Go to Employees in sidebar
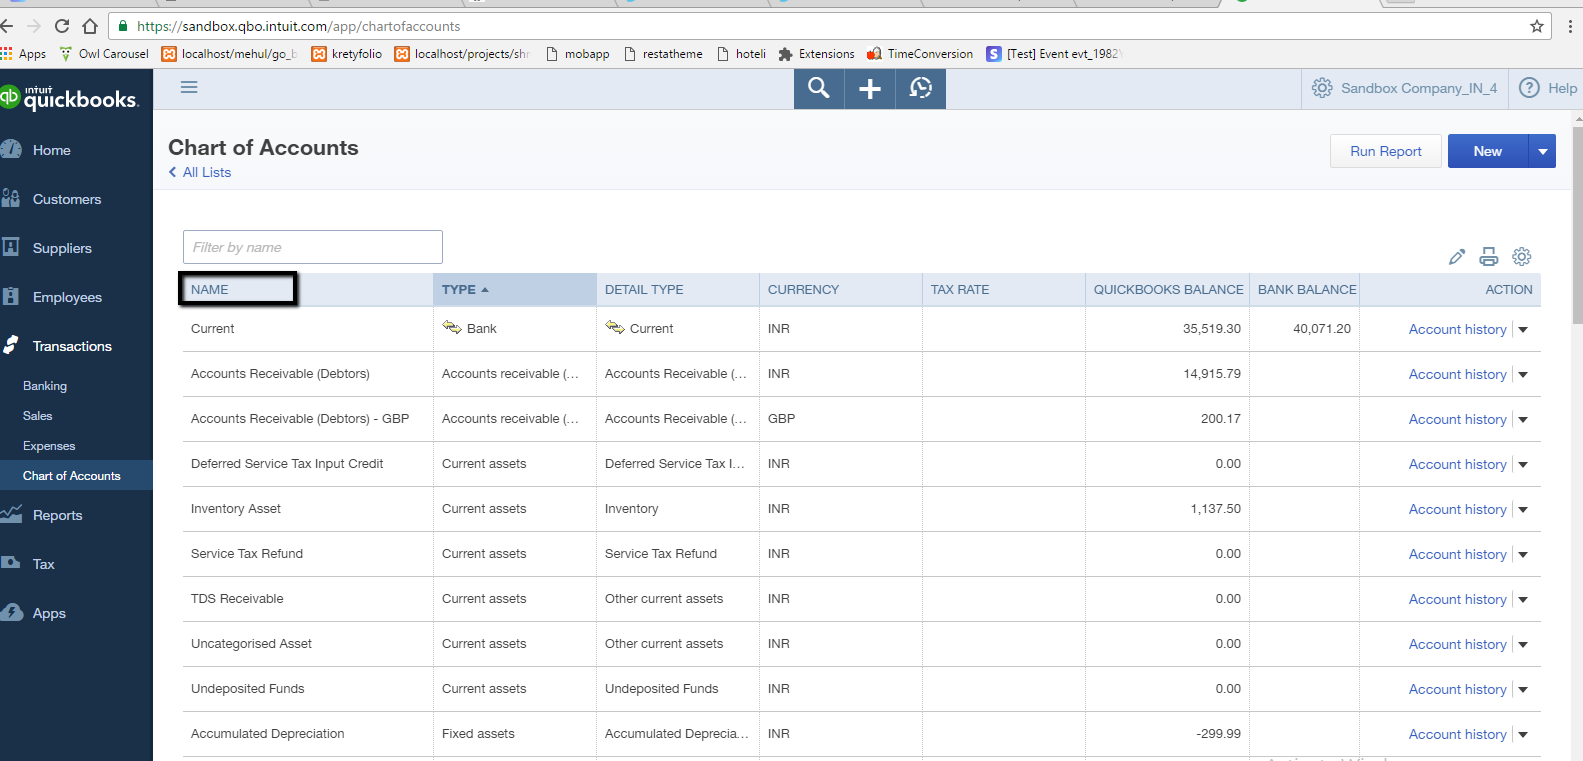 click(x=67, y=298)
